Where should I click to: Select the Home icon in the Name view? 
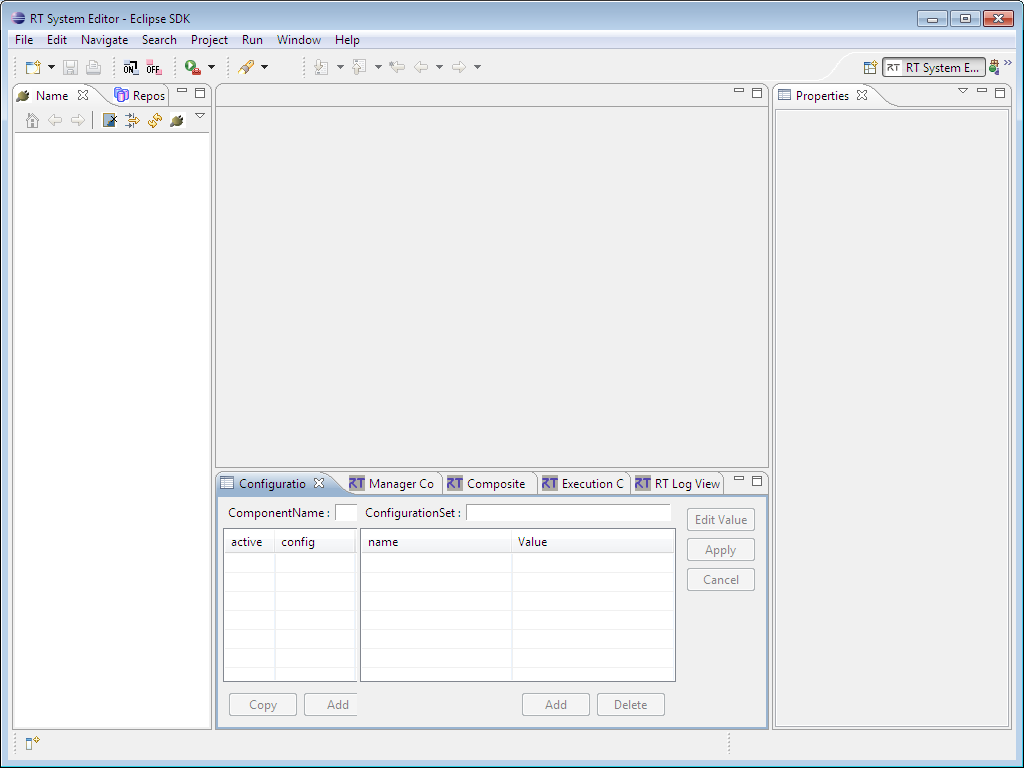pos(31,120)
